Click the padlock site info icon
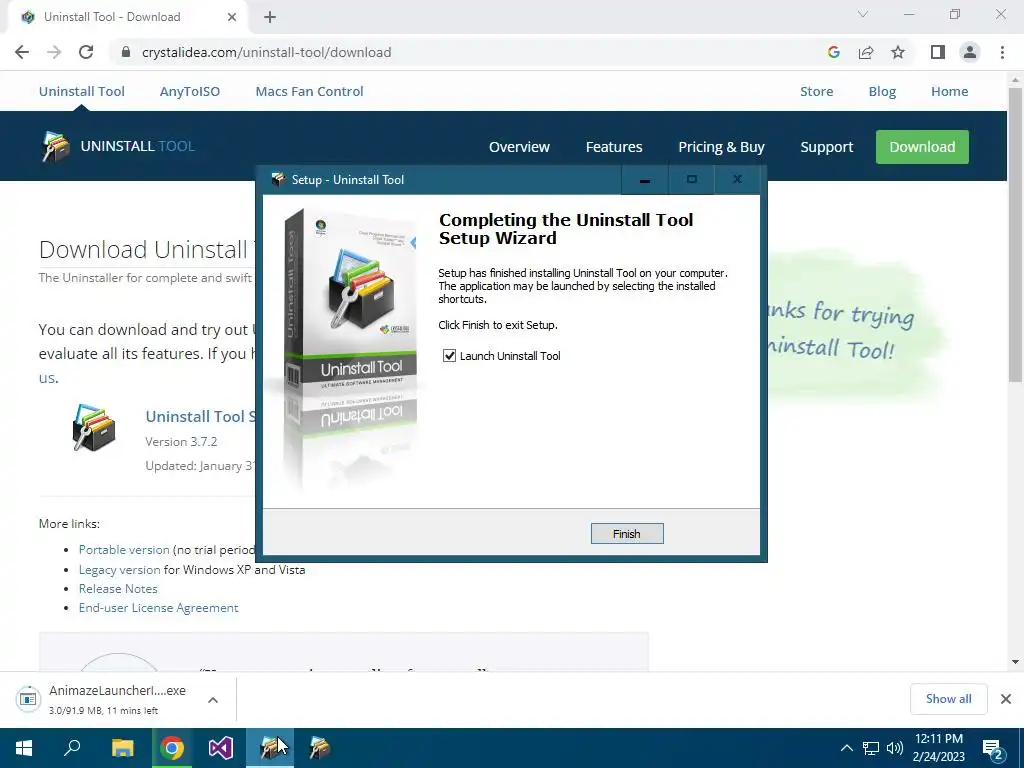Image resolution: width=1024 pixels, height=768 pixels. click(x=126, y=52)
